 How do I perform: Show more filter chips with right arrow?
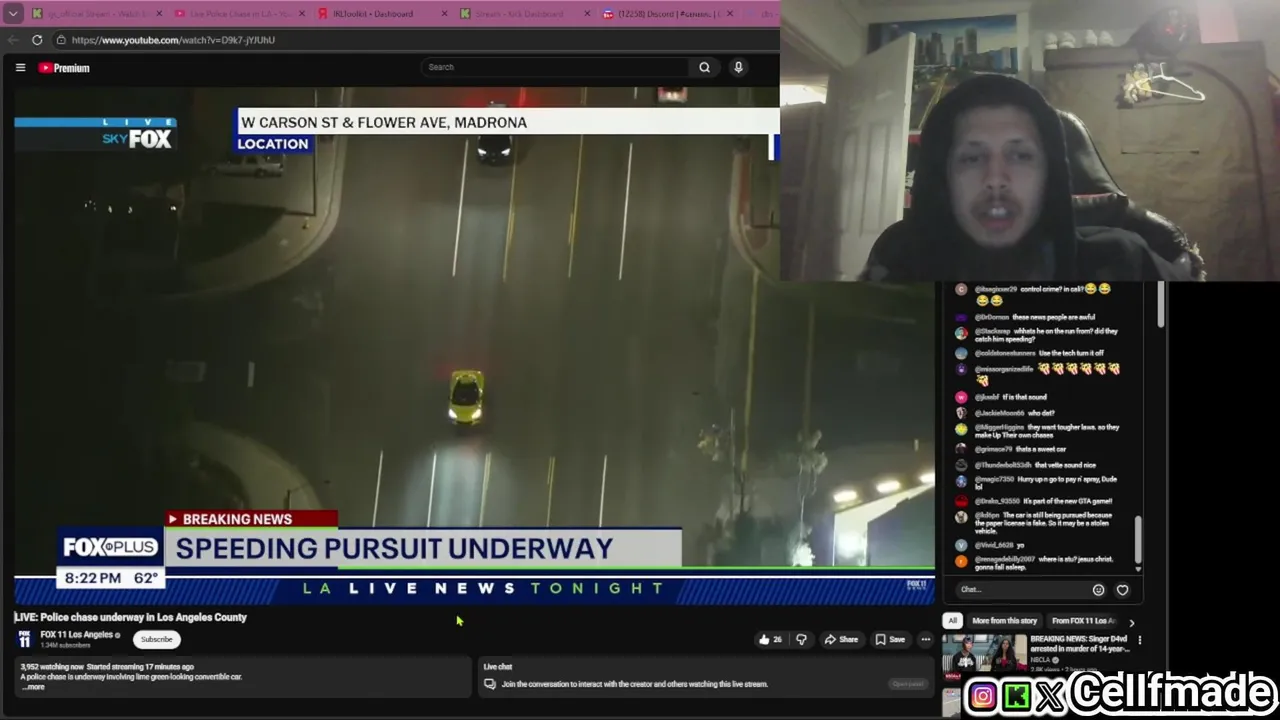1131,622
